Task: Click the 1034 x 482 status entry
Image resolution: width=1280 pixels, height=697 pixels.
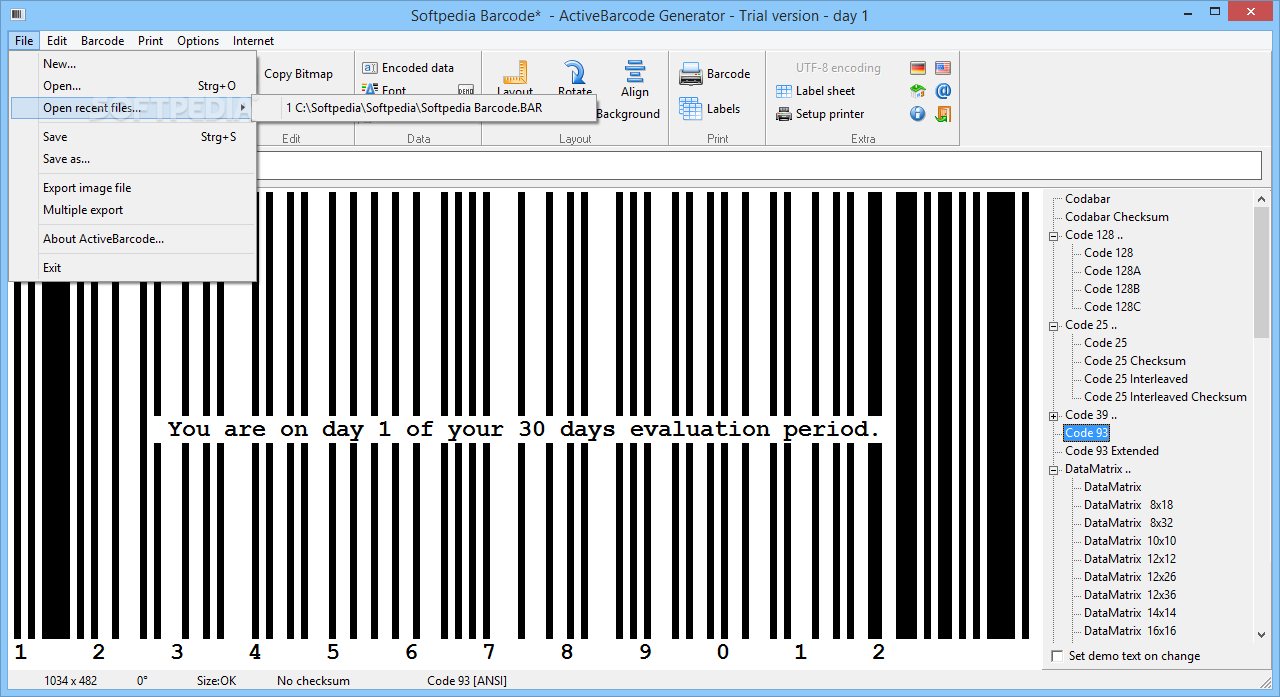Action: click(70, 681)
